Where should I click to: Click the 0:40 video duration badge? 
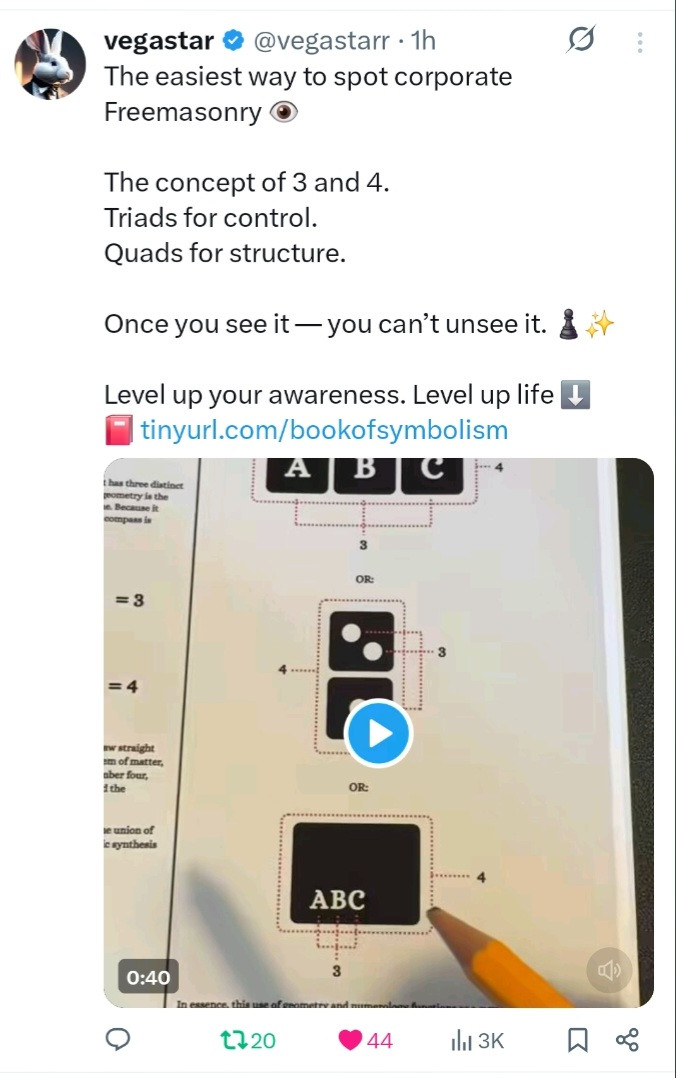click(x=147, y=977)
